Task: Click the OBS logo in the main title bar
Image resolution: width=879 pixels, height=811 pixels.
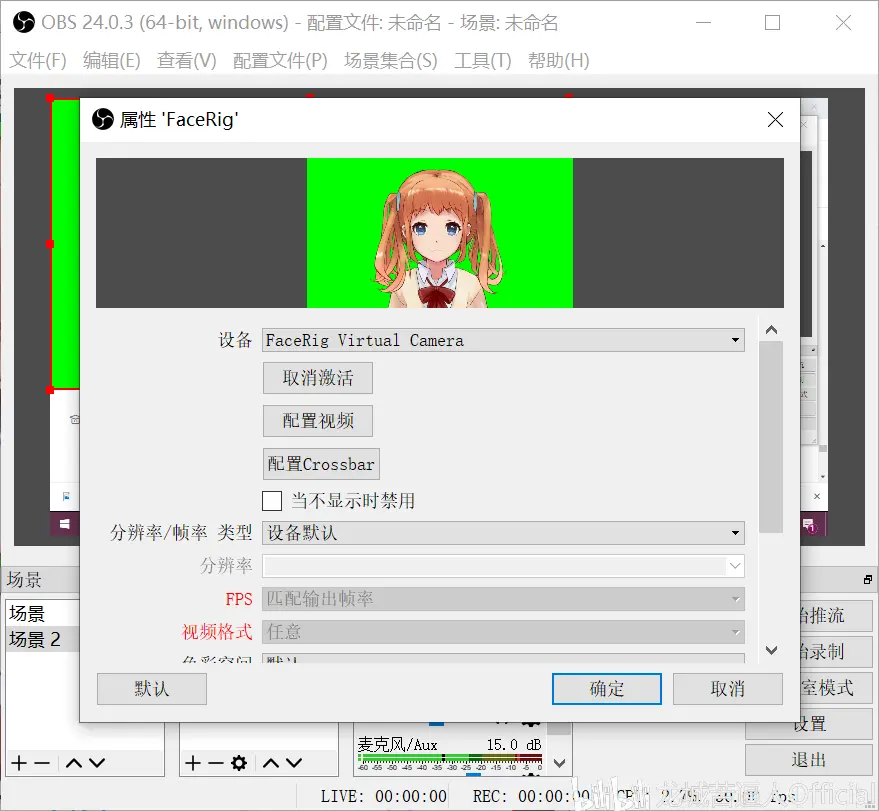Action: pyautogui.click(x=24, y=22)
